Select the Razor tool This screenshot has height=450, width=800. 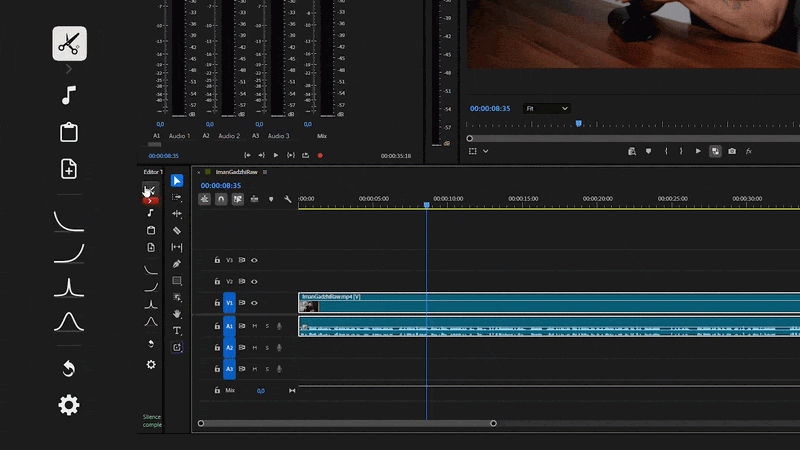tap(177, 231)
